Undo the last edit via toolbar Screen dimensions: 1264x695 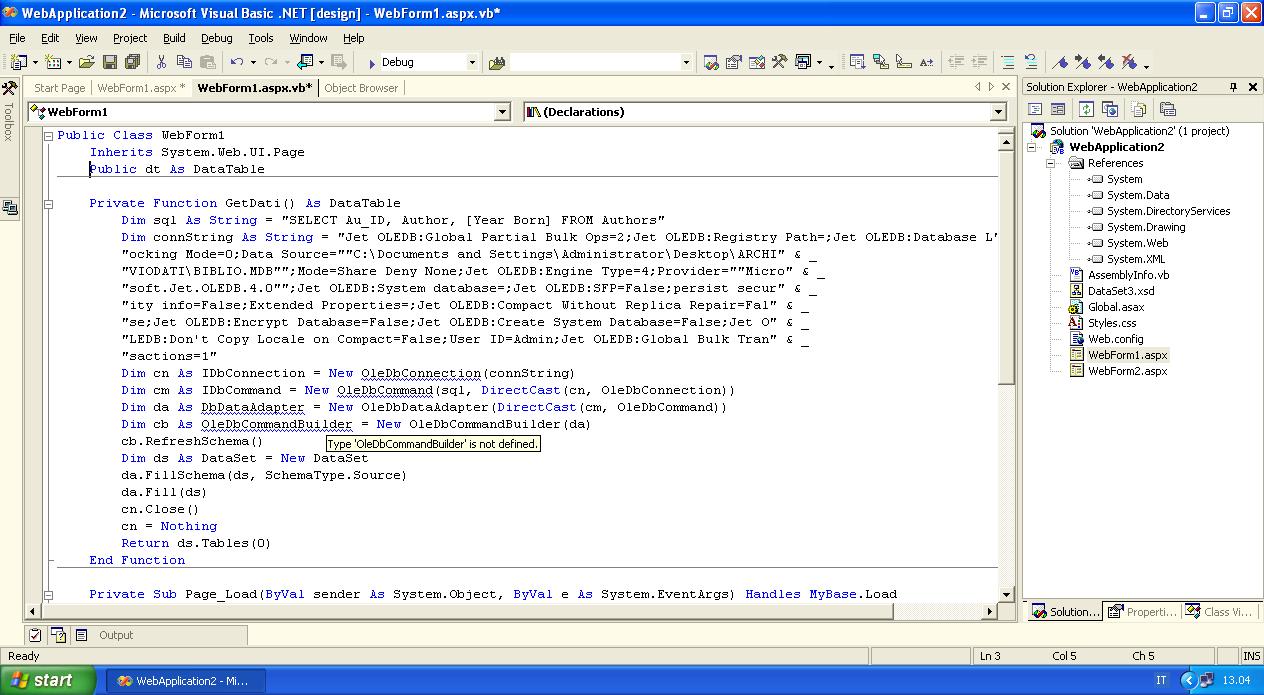236,62
